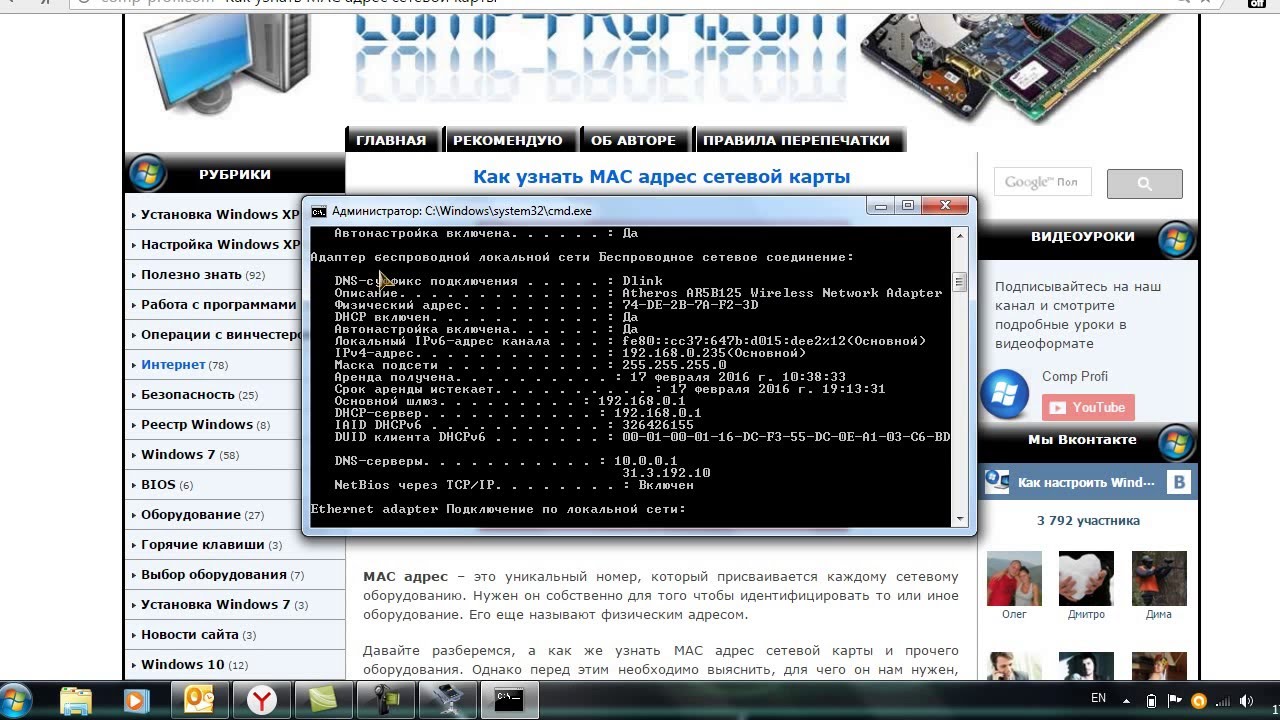The height and width of the screenshot is (720, 1280).
Task: Open the Windows Start menu orb
Action: click(16, 700)
